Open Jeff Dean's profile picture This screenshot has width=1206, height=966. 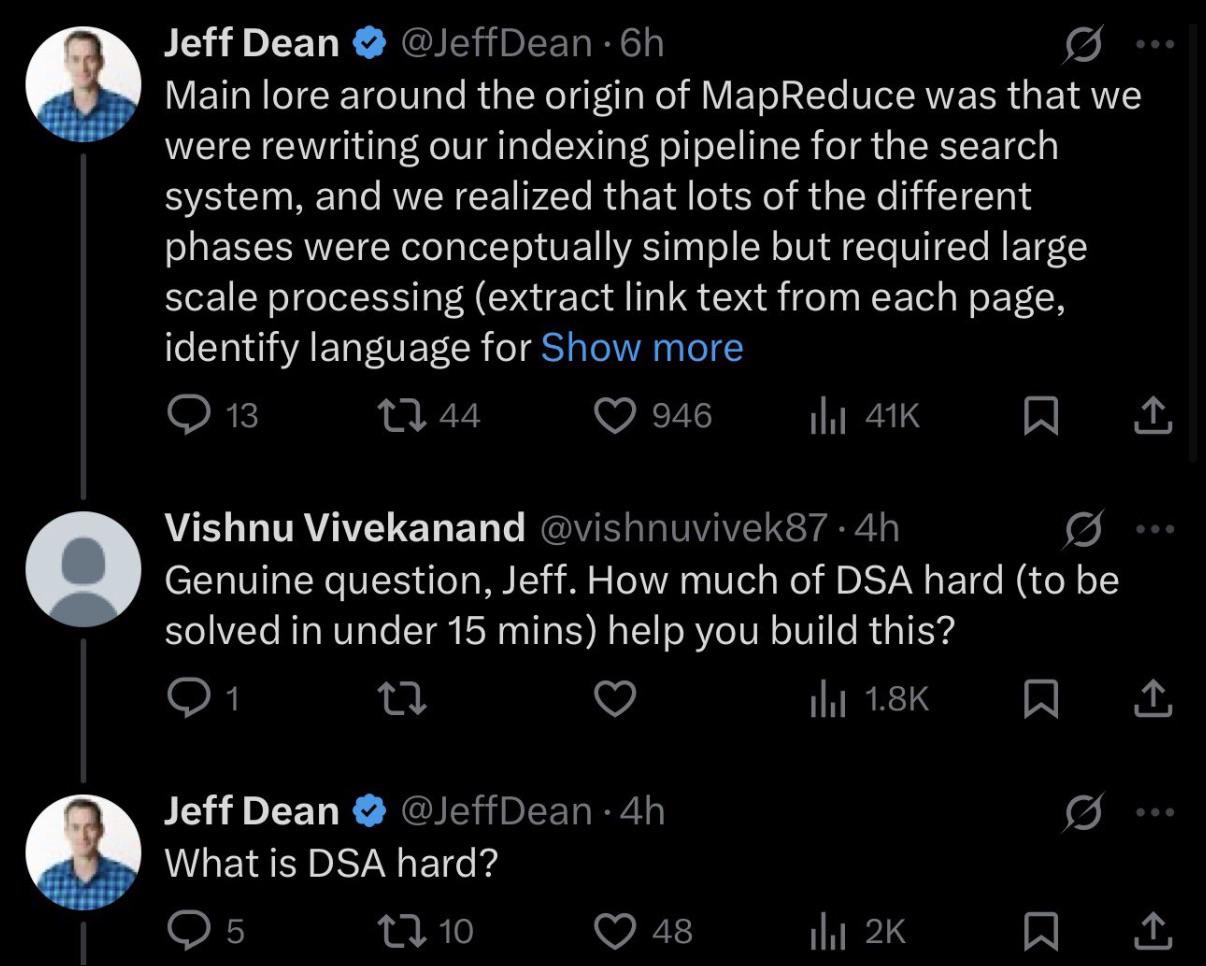click(85, 84)
